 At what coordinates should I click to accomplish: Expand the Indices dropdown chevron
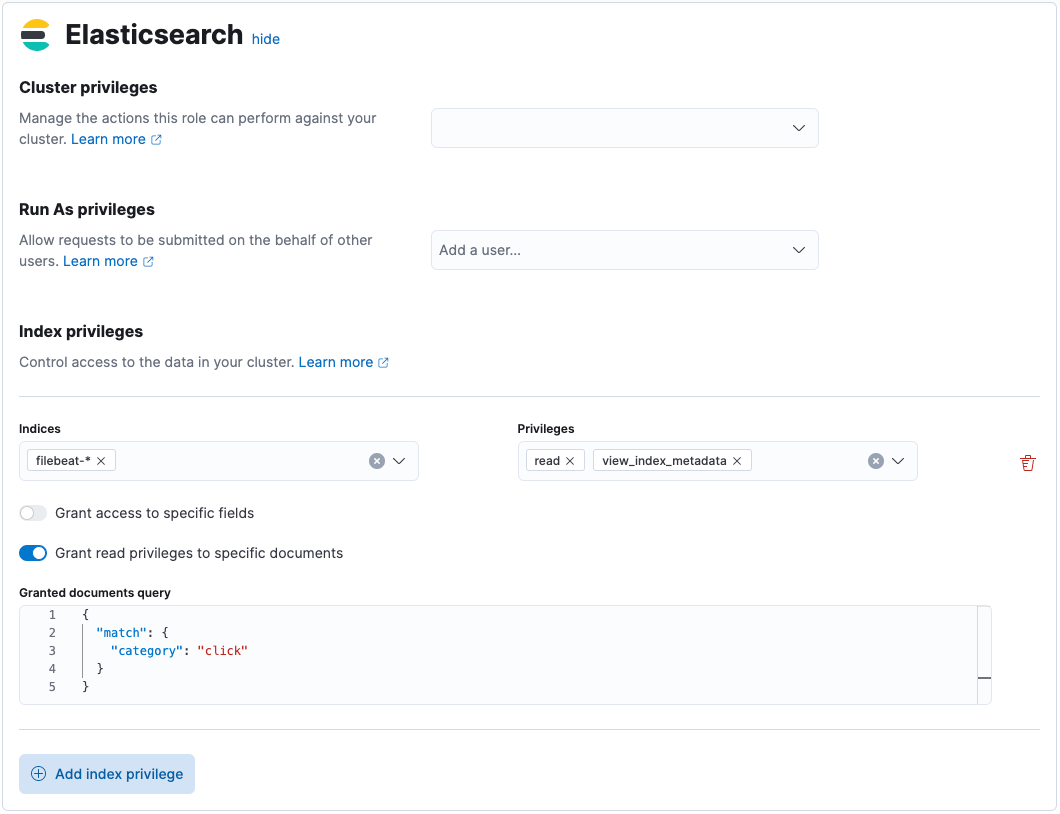[400, 460]
